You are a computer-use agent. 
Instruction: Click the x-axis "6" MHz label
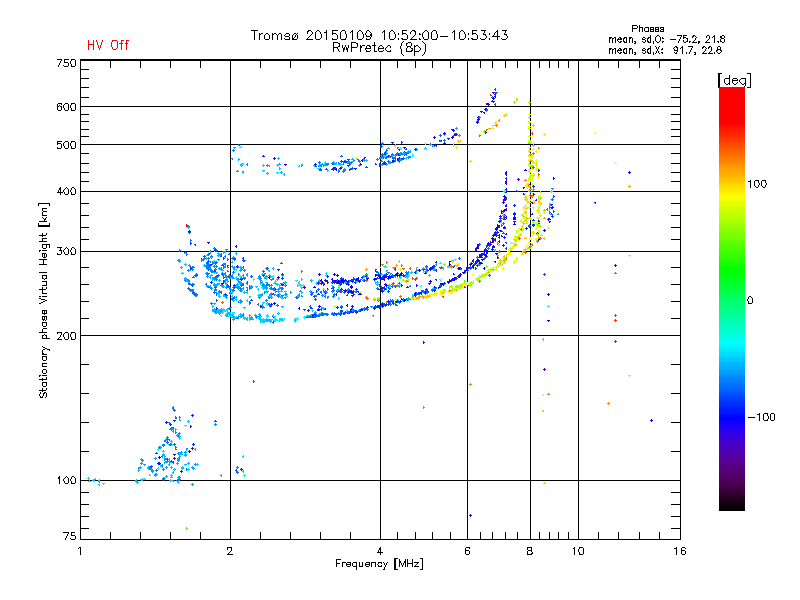(467, 551)
